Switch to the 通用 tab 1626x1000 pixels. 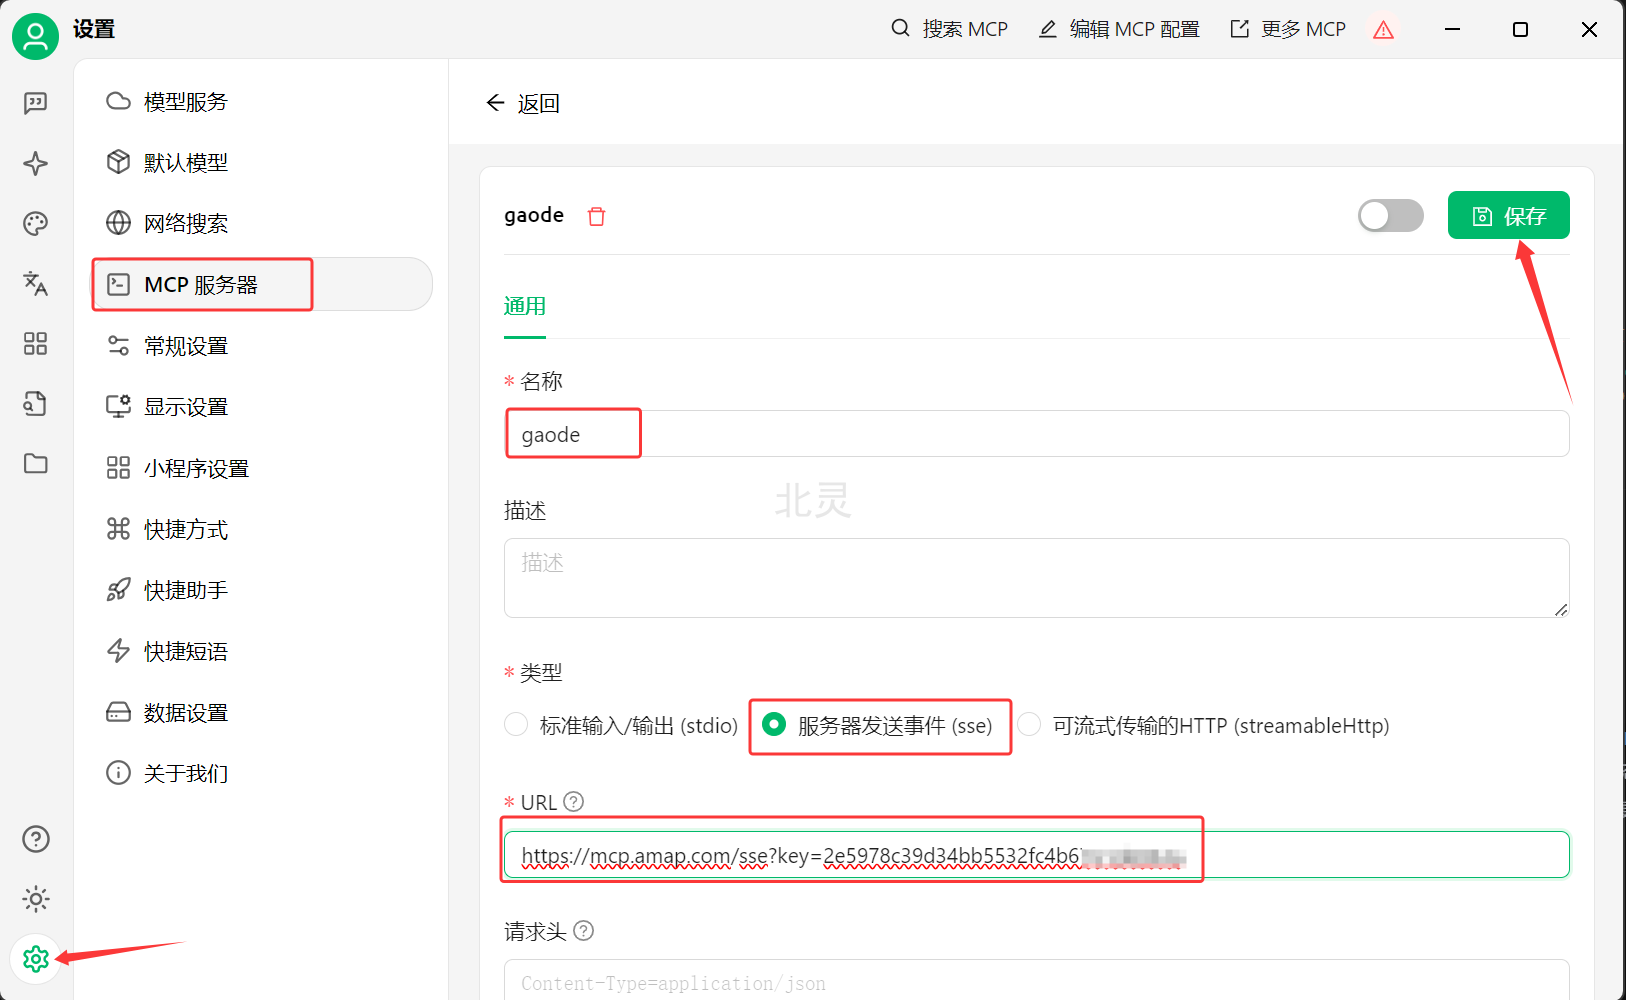click(525, 307)
